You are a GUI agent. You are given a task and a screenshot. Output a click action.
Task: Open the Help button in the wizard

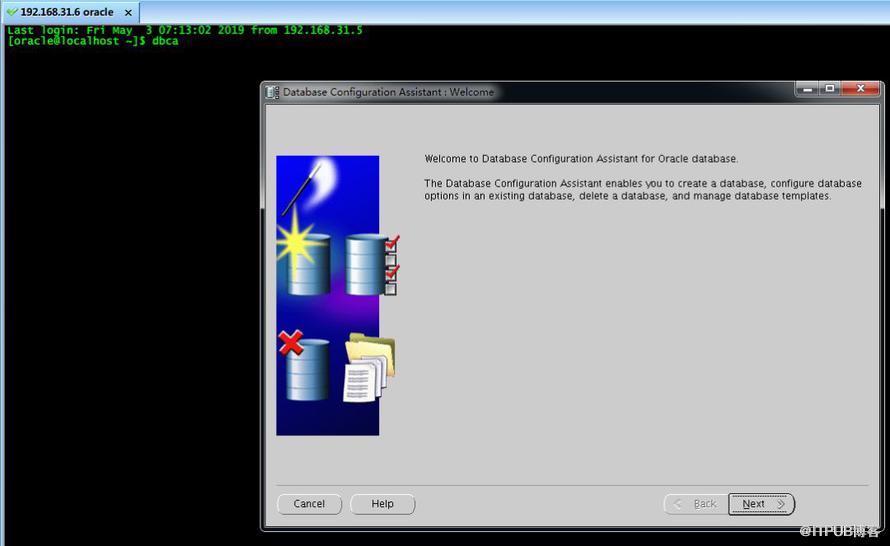pyautogui.click(x=383, y=504)
